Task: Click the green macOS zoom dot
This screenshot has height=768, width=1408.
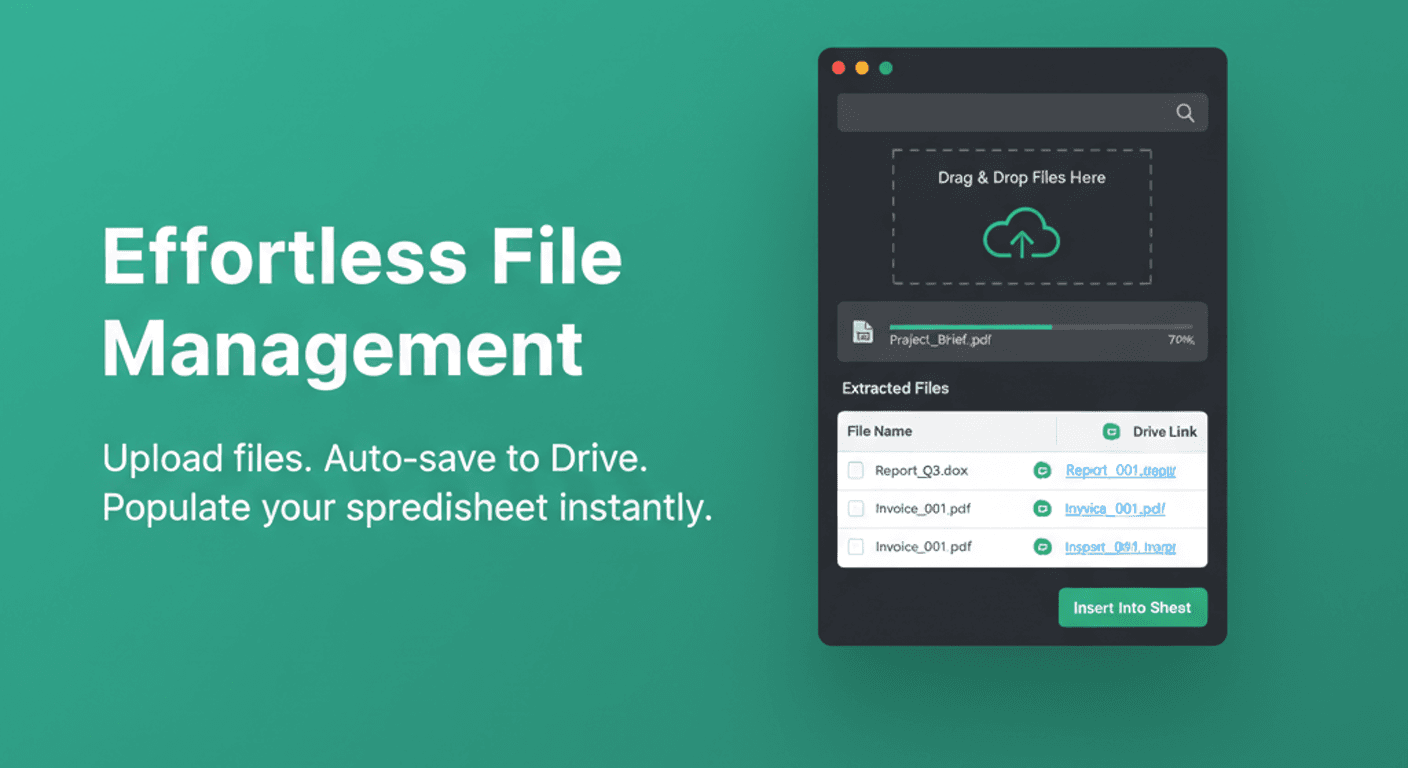Action: click(884, 67)
